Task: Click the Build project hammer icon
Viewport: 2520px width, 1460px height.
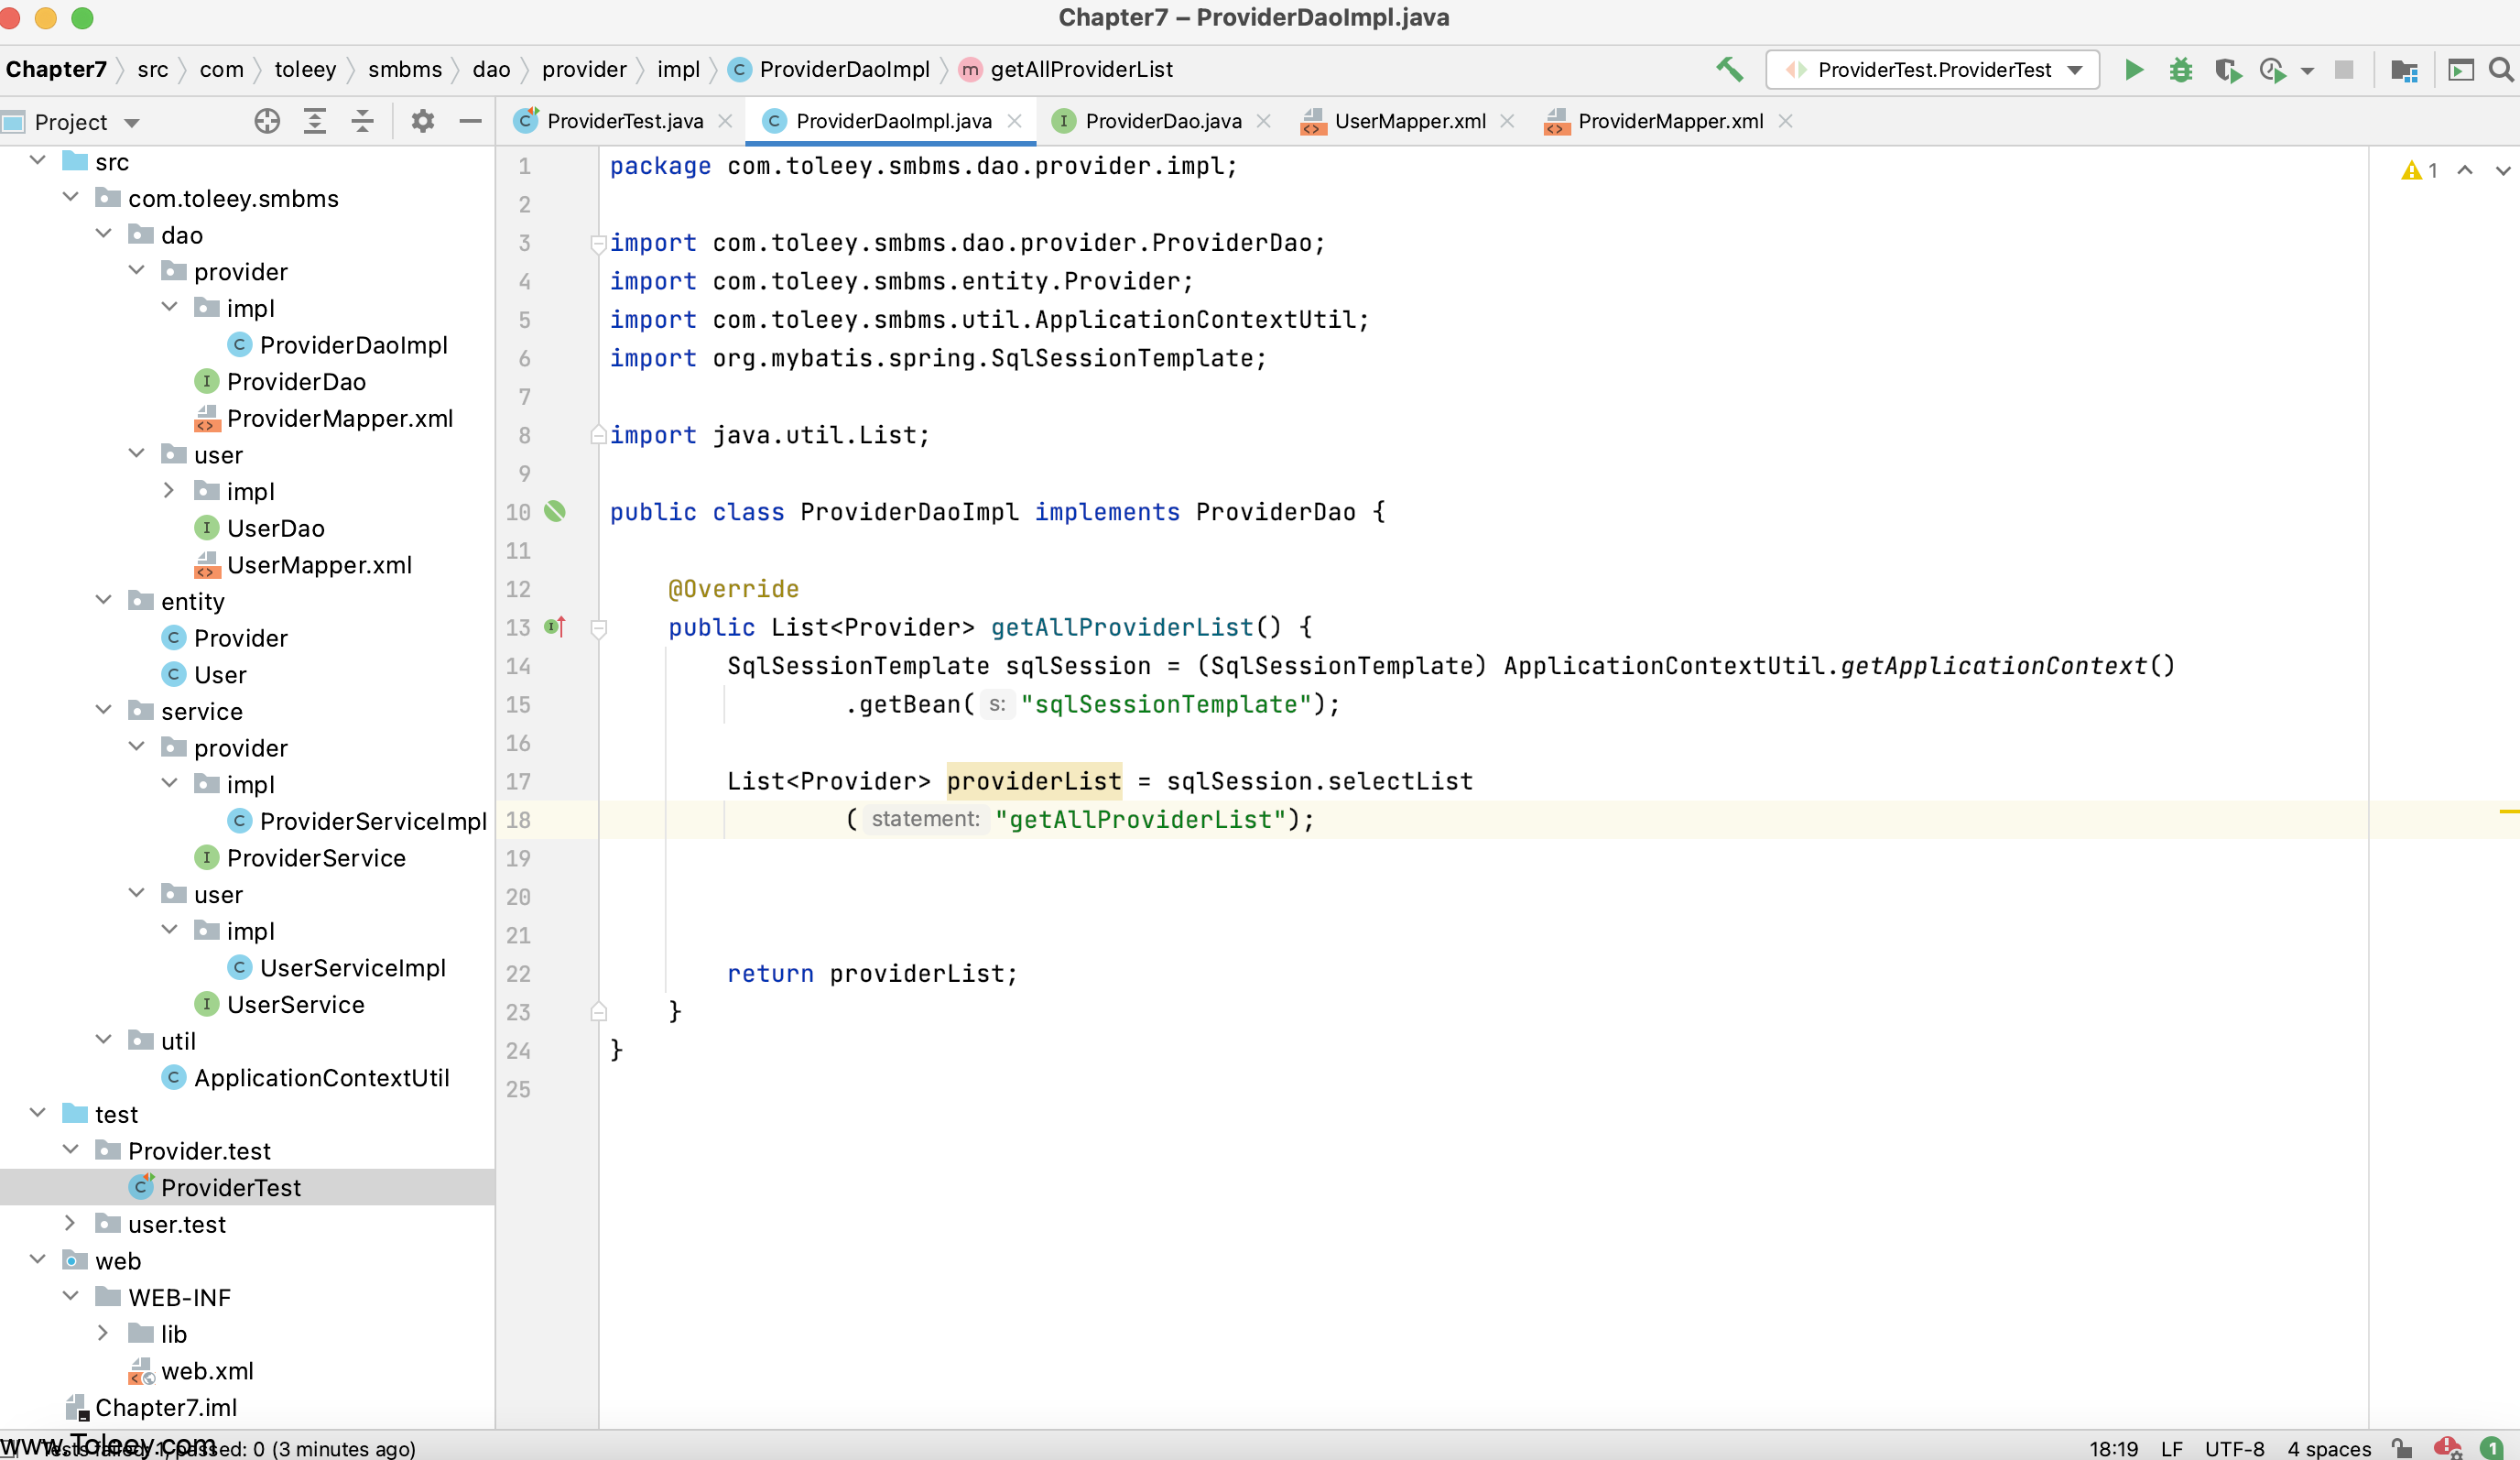Action: (1729, 70)
